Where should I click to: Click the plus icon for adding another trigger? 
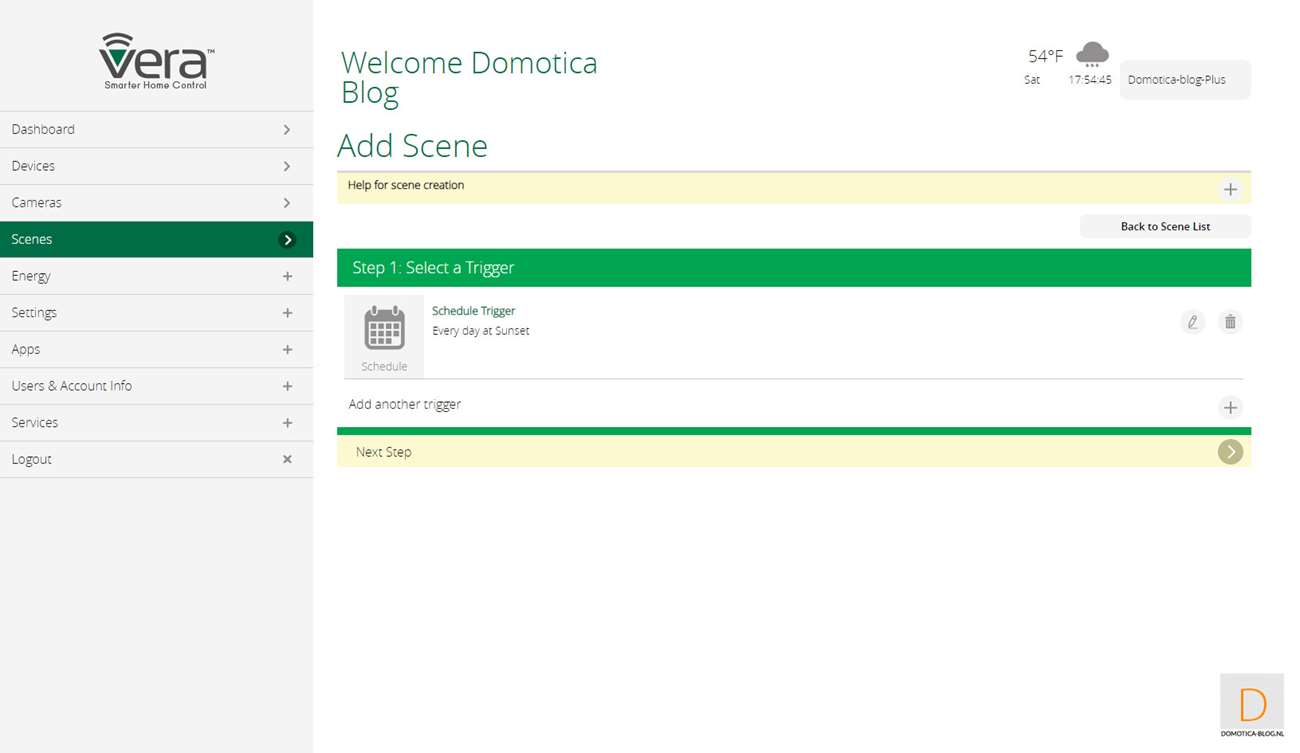click(x=1230, y=407)
